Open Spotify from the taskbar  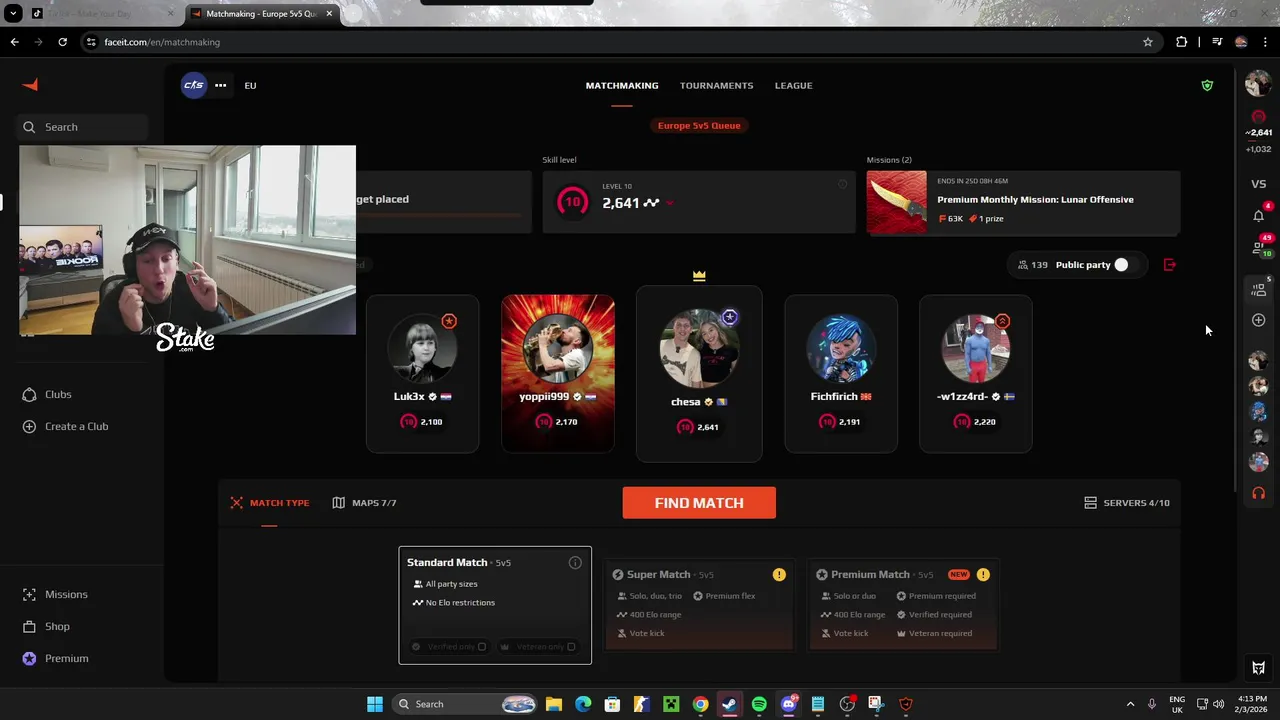point(759,704)
